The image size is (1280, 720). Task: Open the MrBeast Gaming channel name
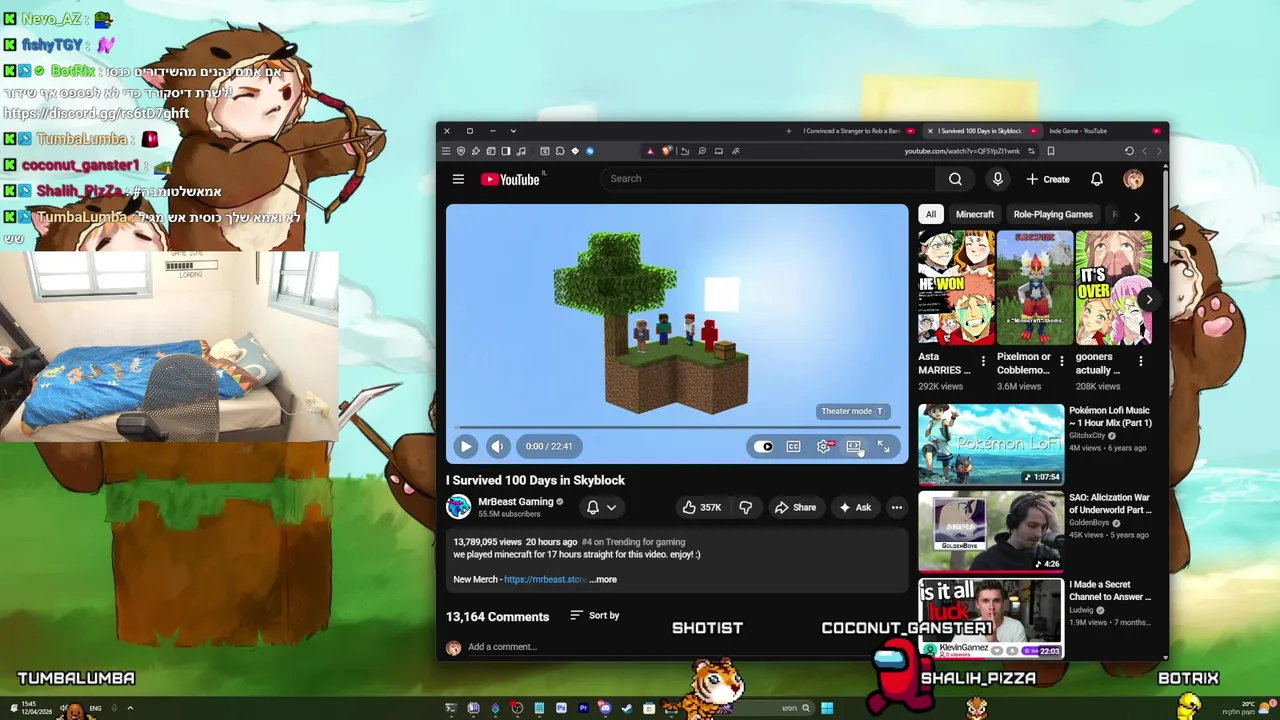pyautogui.click(x=516, y=502)
